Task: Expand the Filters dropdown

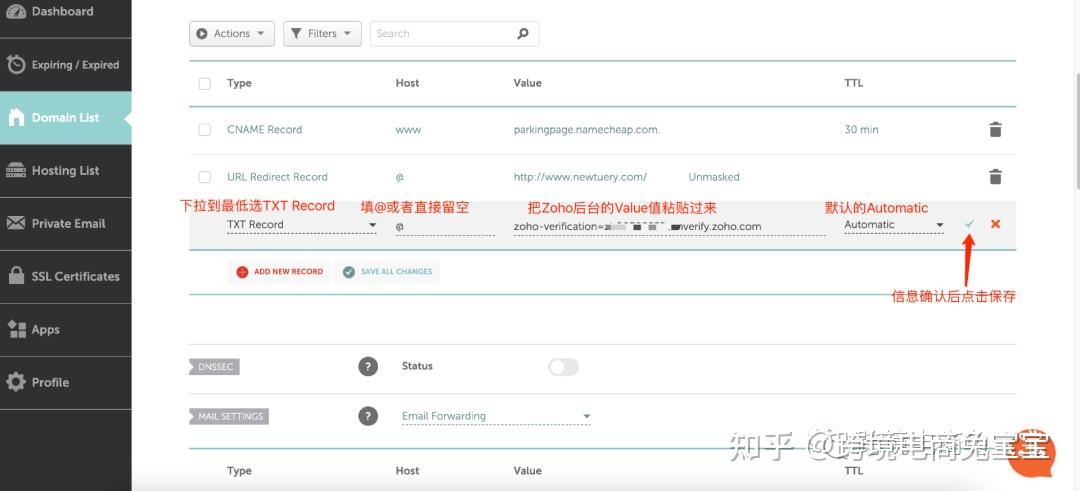Action: (322, 34)
